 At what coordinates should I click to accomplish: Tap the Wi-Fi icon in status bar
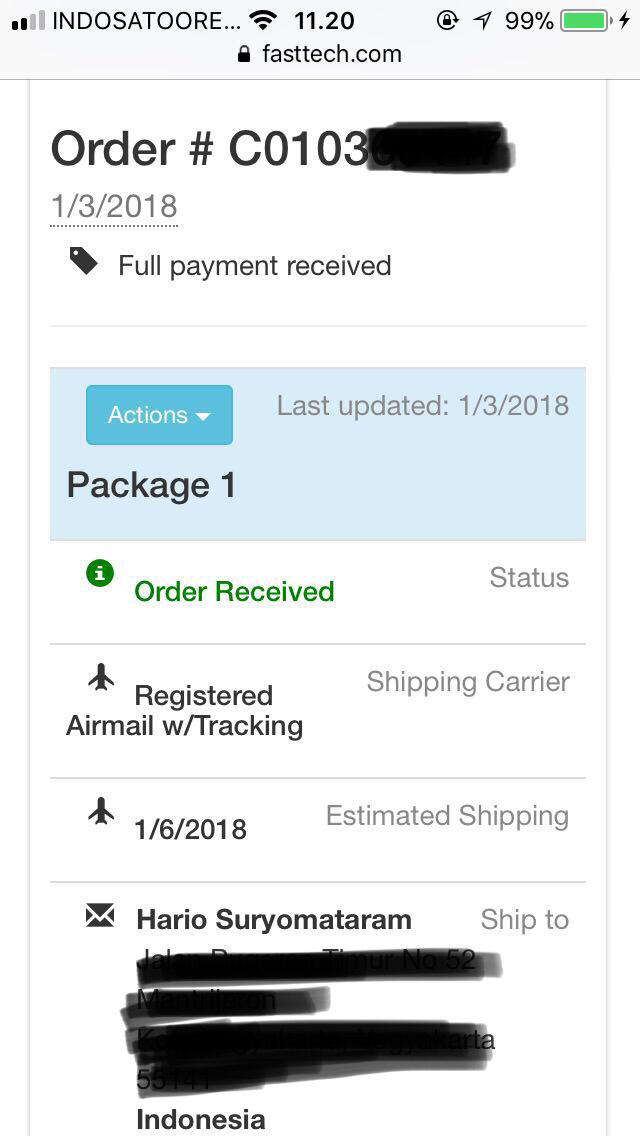click(265, 20)
